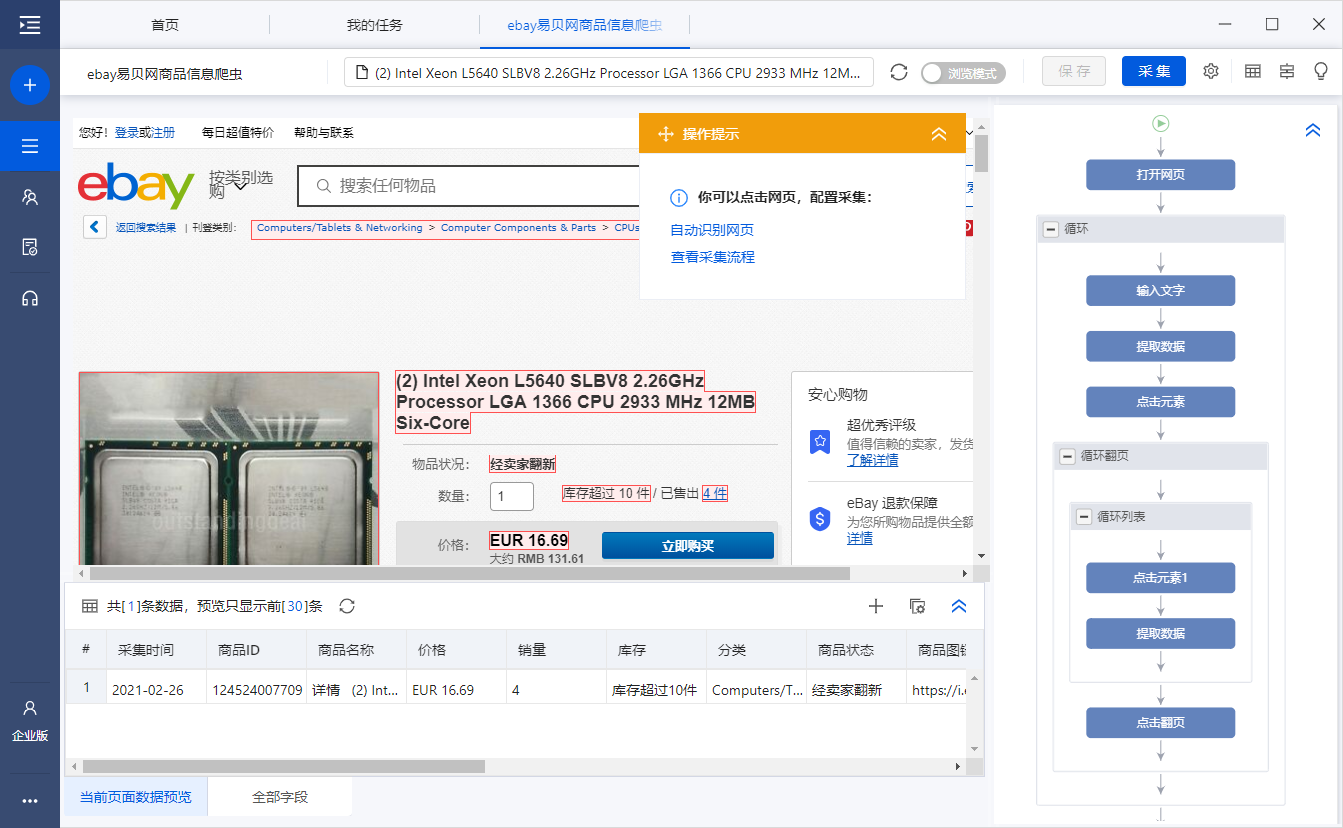This screenshot has height=828, width=1343.
Task: Collapse the 操作提示 panel with chevron
Action: [939, 134]
